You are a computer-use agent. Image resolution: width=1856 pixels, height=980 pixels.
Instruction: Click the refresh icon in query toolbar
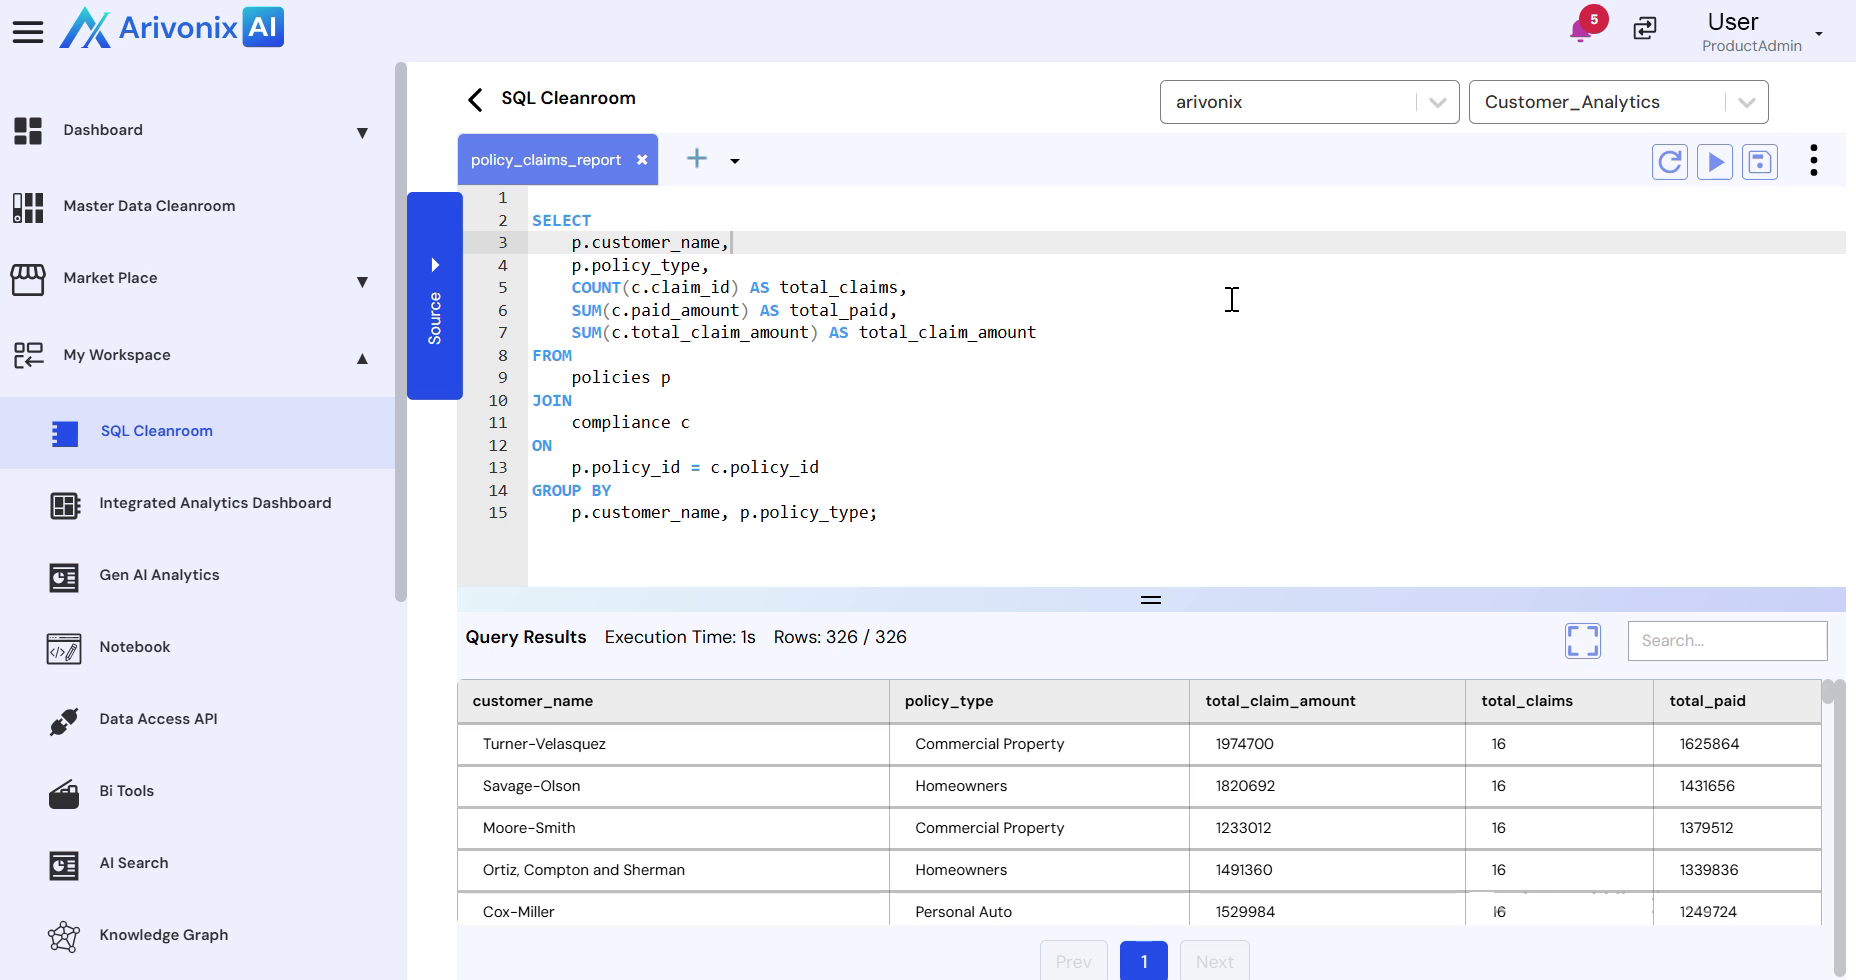(1669, 162)
